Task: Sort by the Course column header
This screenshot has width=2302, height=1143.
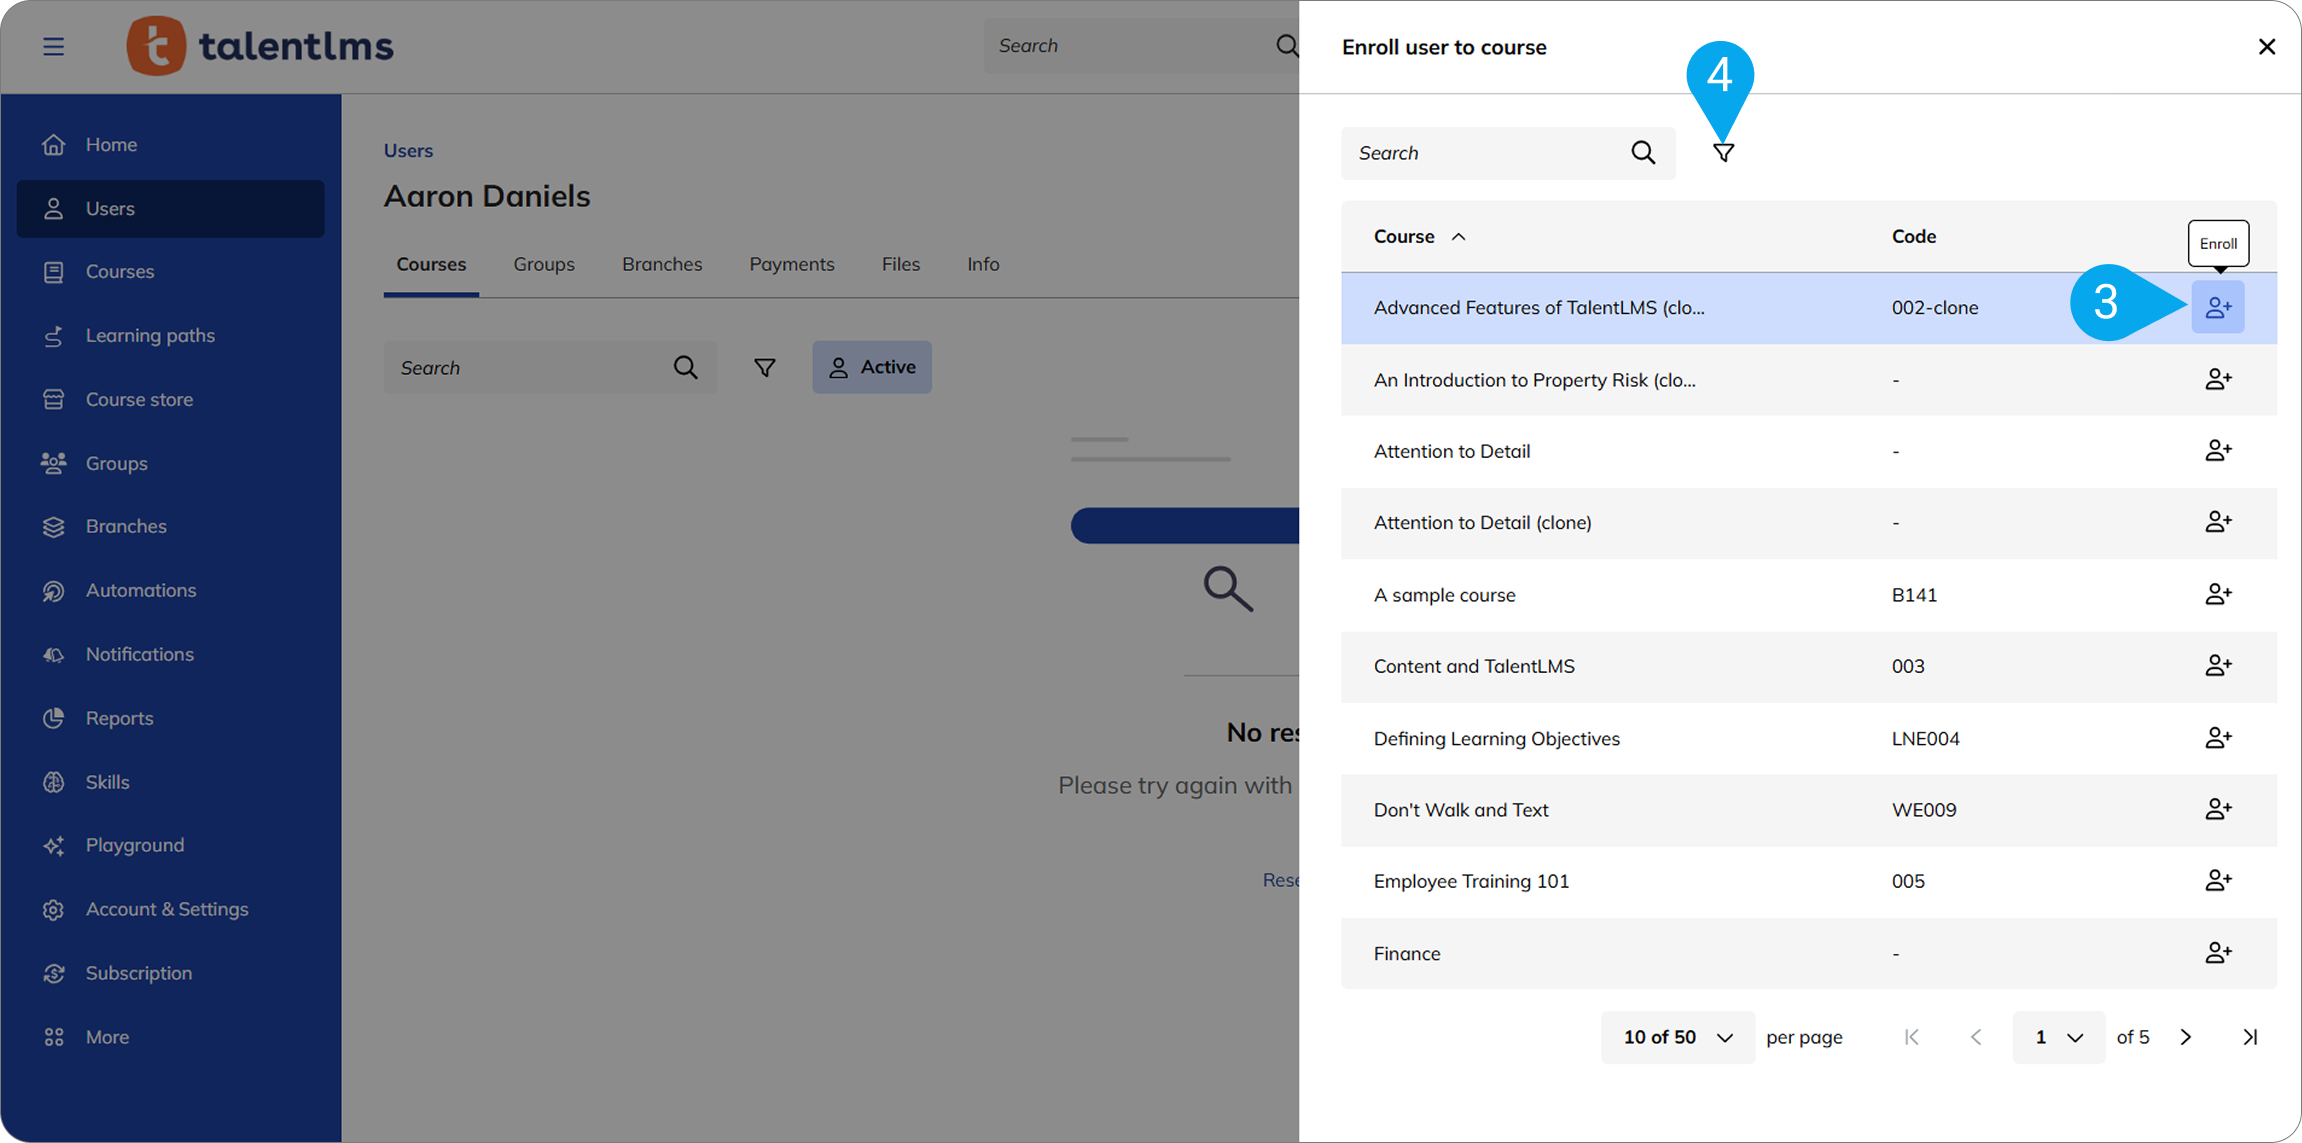Action: (1419, 237)
